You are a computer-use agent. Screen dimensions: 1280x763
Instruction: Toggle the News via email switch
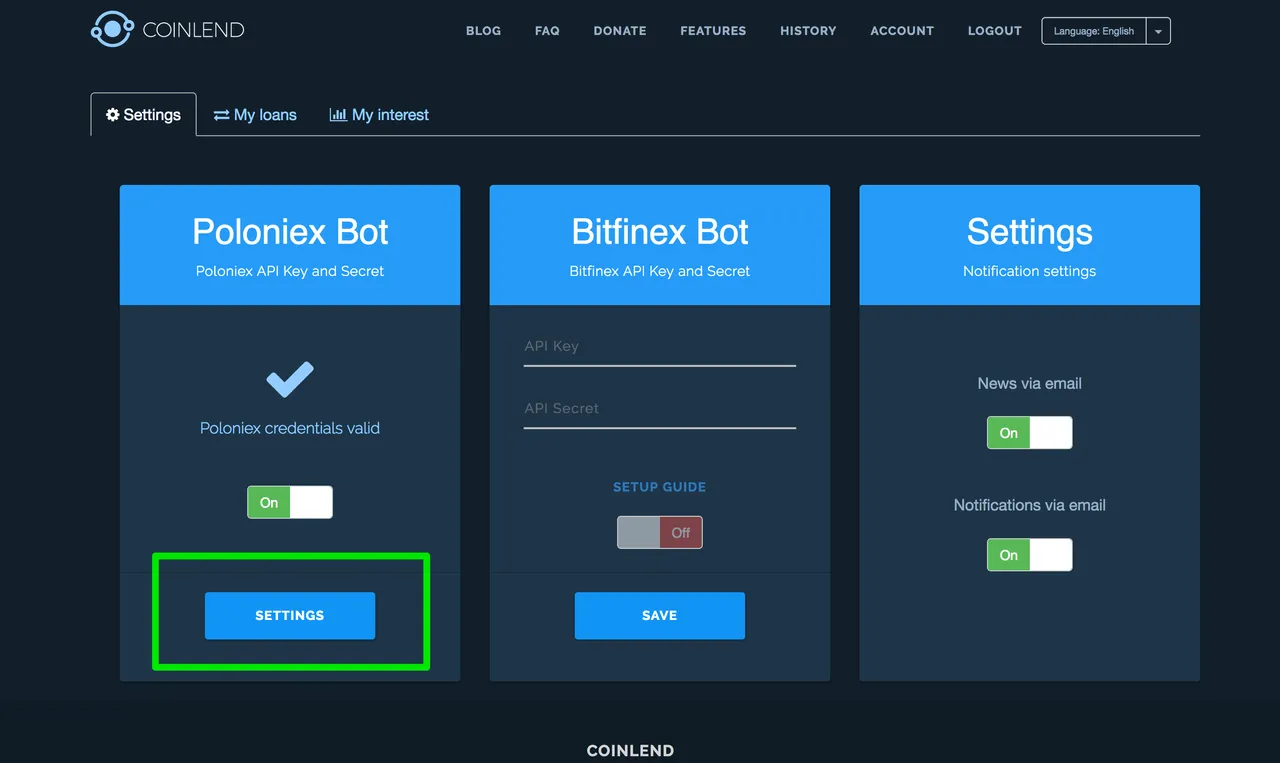(x=1030, y=433)
